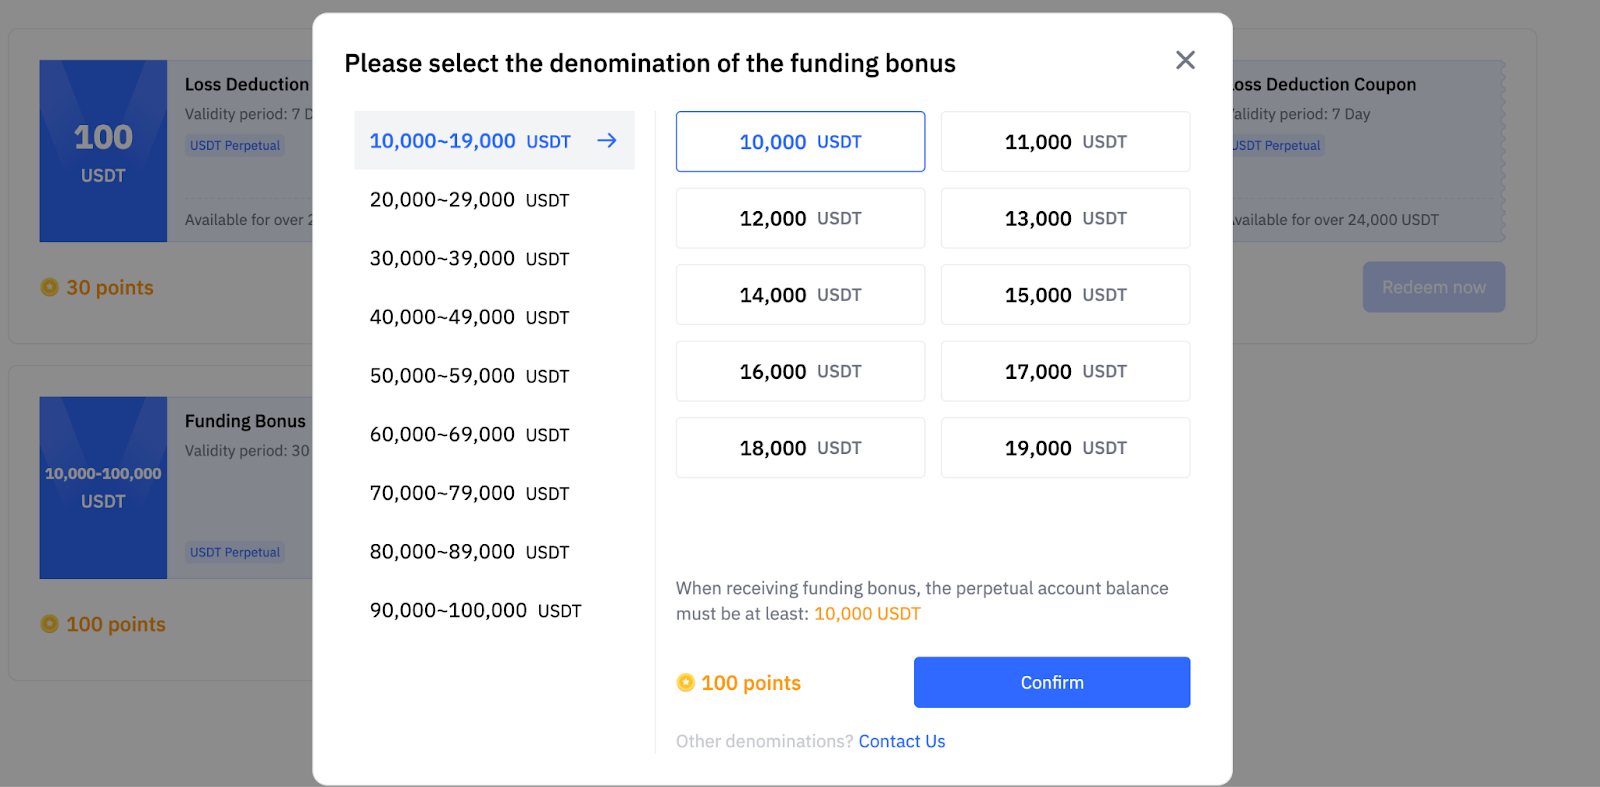Open the 90,000~100,000 USDT range
Image resolution: width=1600 pixels, height=787 pixels.
(x=475, y=611)
